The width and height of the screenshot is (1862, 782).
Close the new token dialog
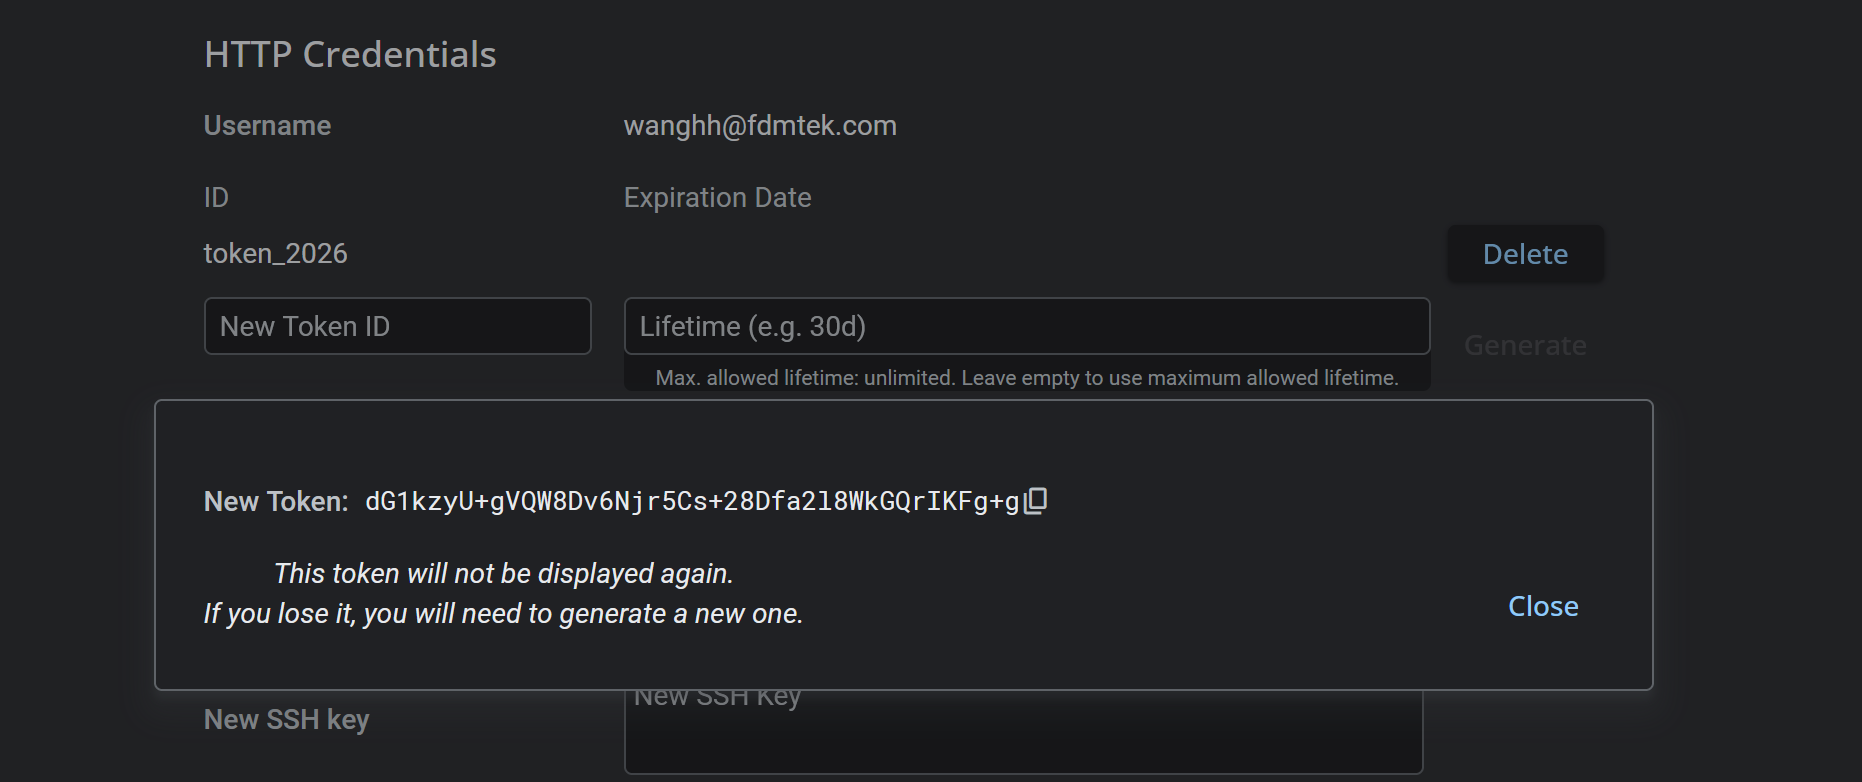click(1542, 606)
